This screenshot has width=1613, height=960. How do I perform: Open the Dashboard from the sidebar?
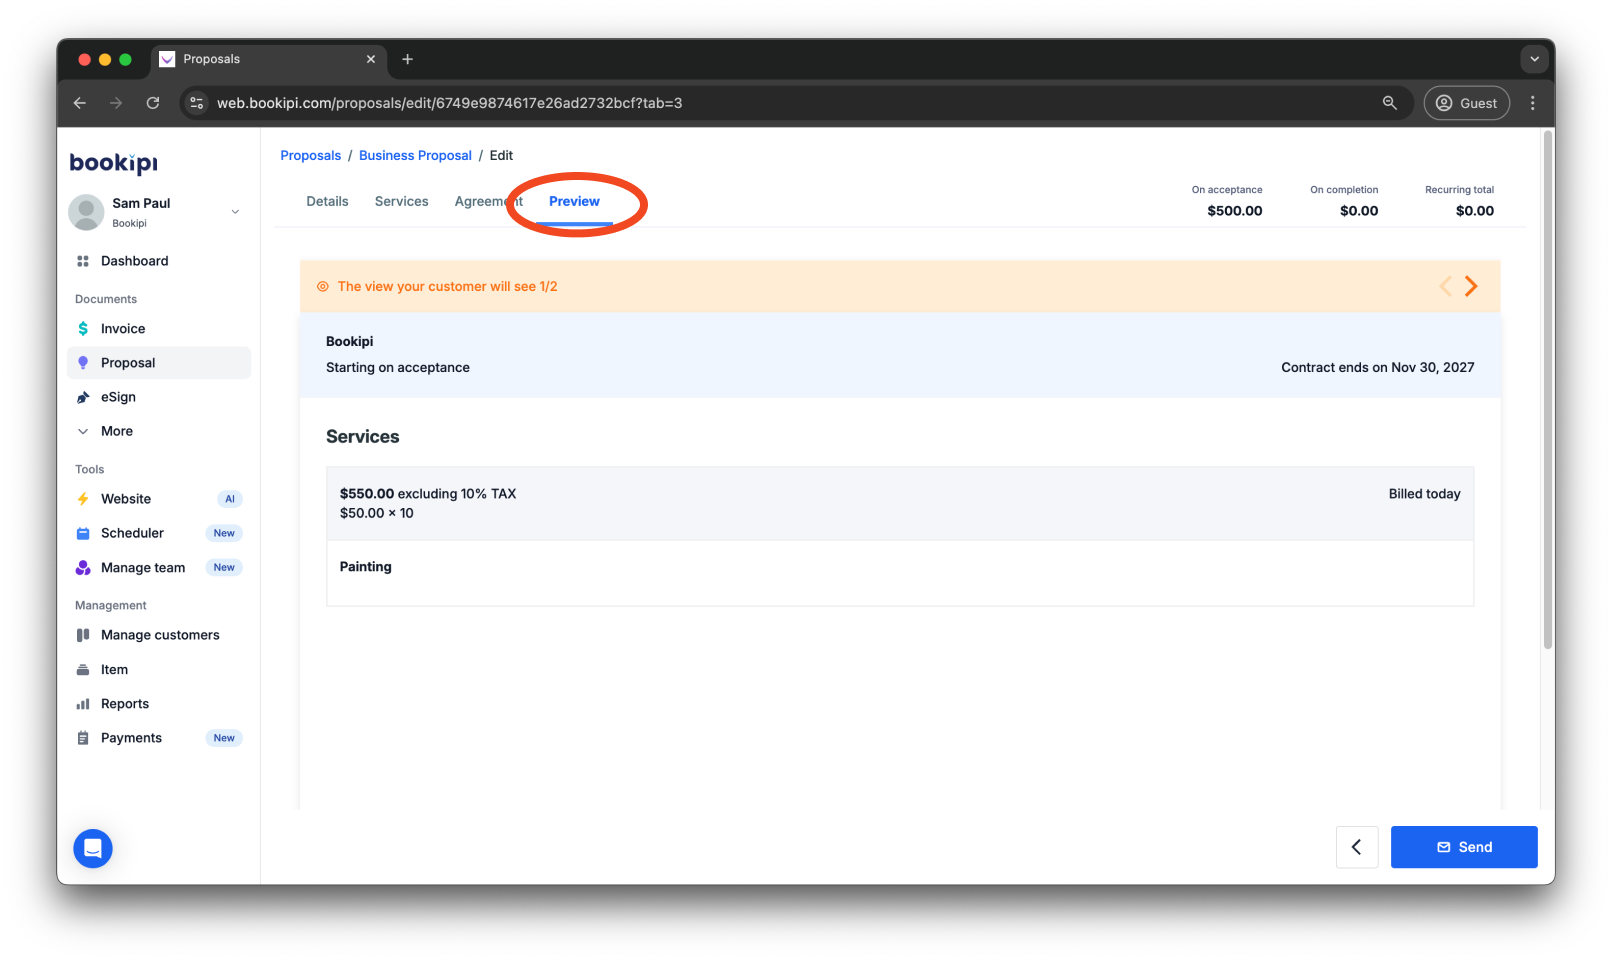pos(133,260)
